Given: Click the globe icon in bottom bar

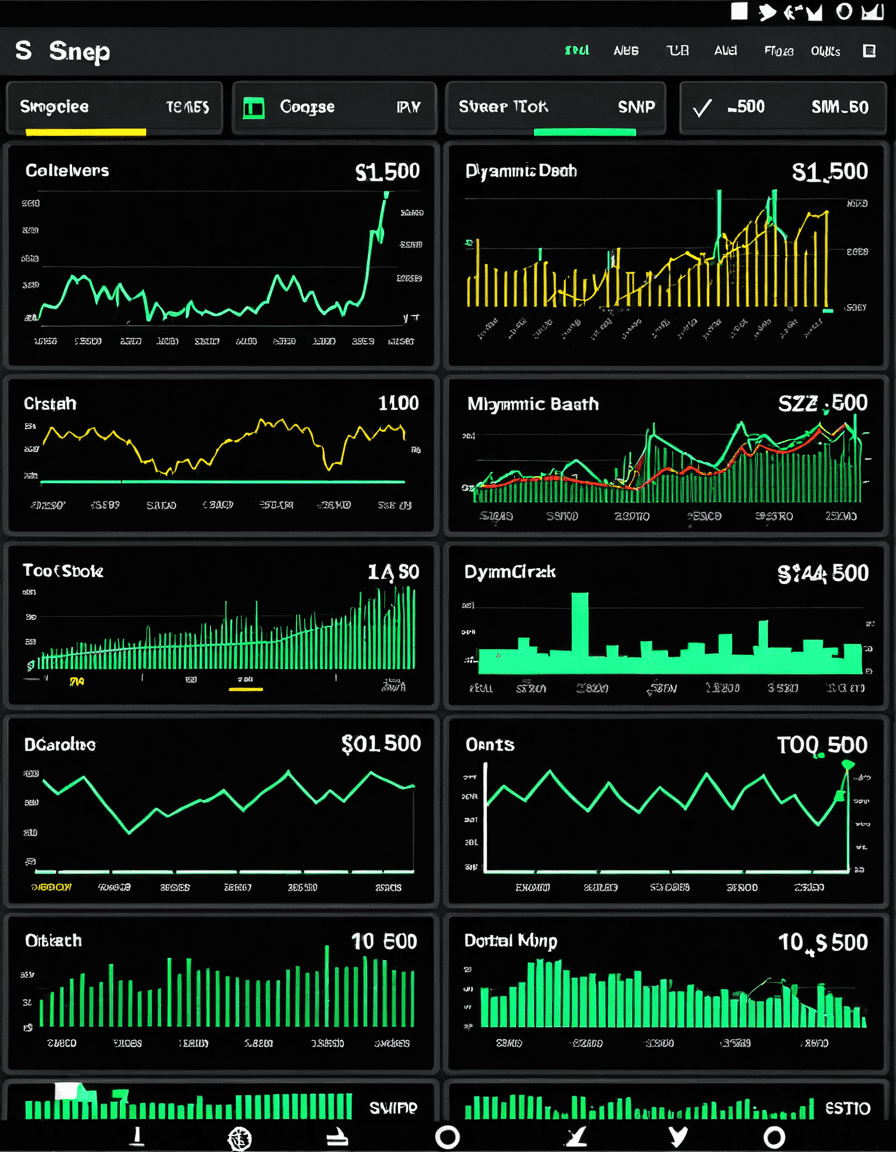Looking at the screenshot, I should coord(240,1138).
